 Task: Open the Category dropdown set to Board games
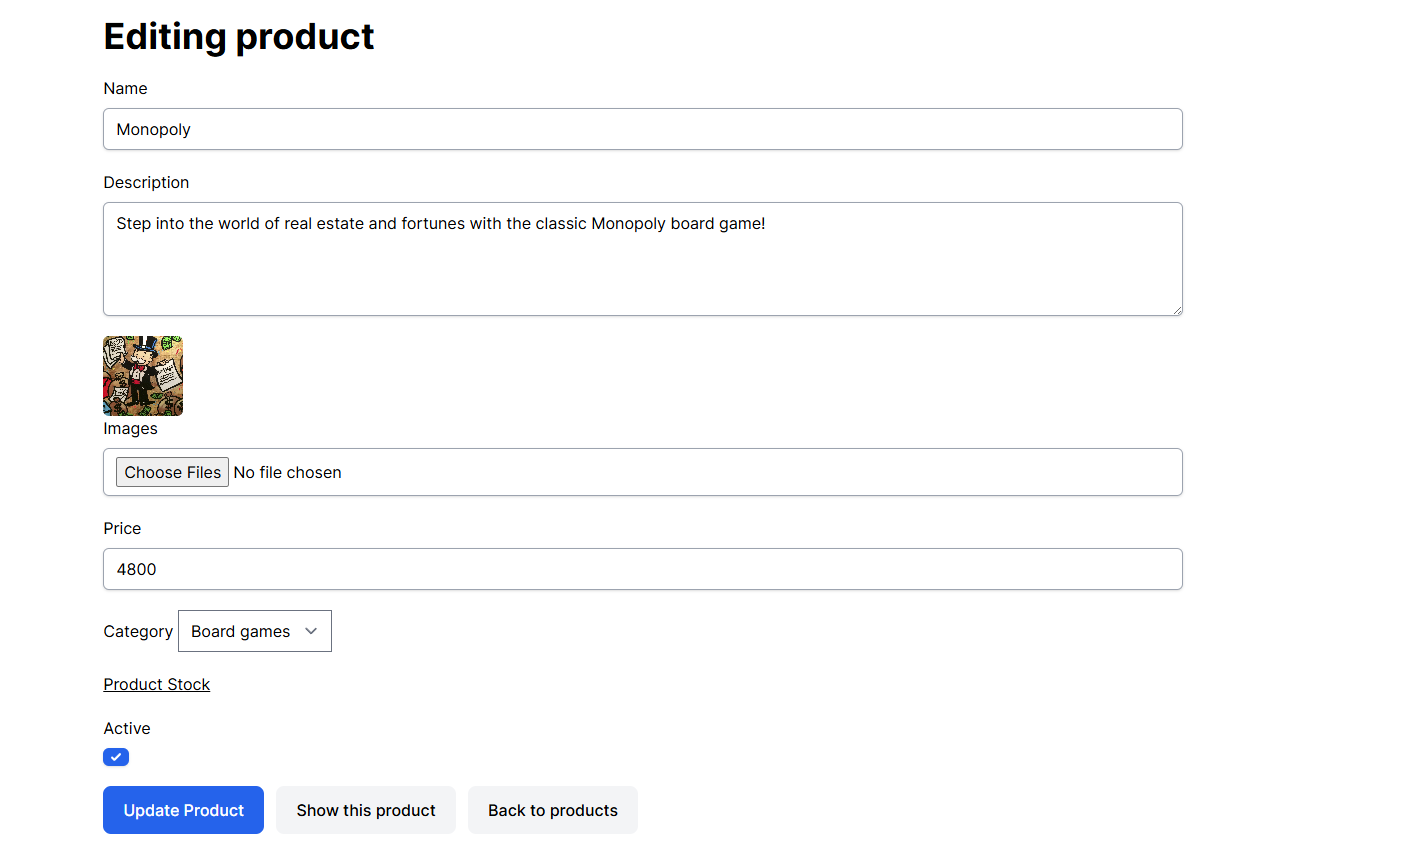(x=255, y=631)
